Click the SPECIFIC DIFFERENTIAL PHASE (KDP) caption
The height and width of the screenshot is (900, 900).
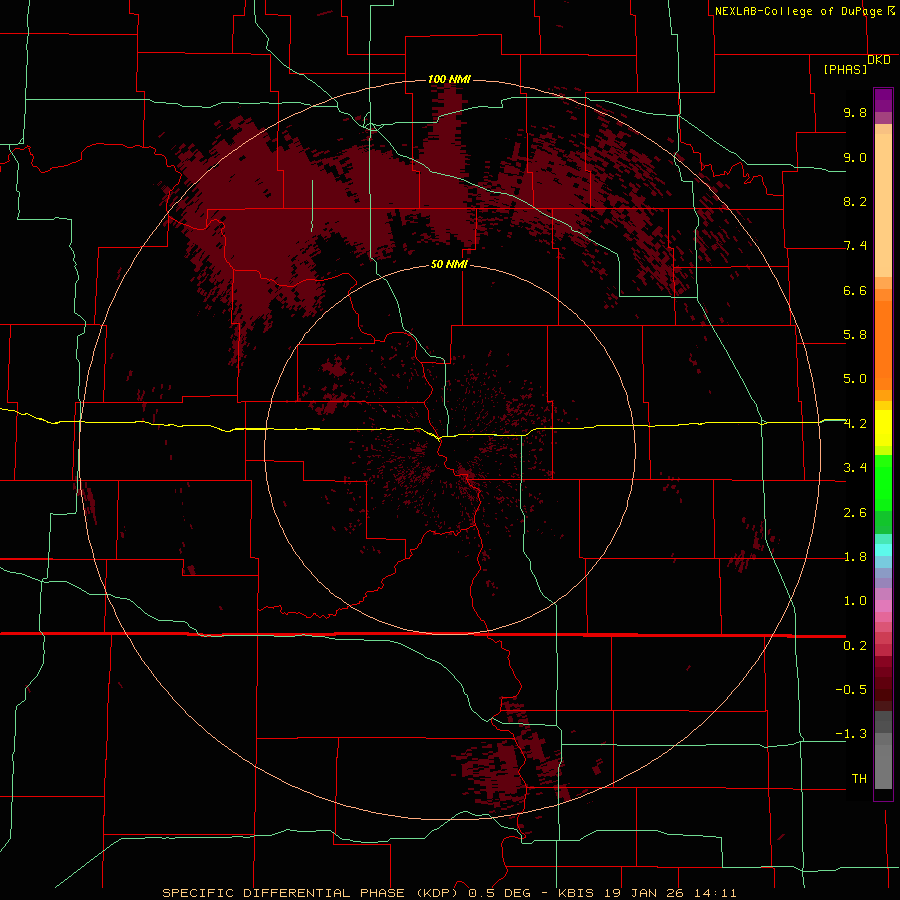tap(310, 893)
